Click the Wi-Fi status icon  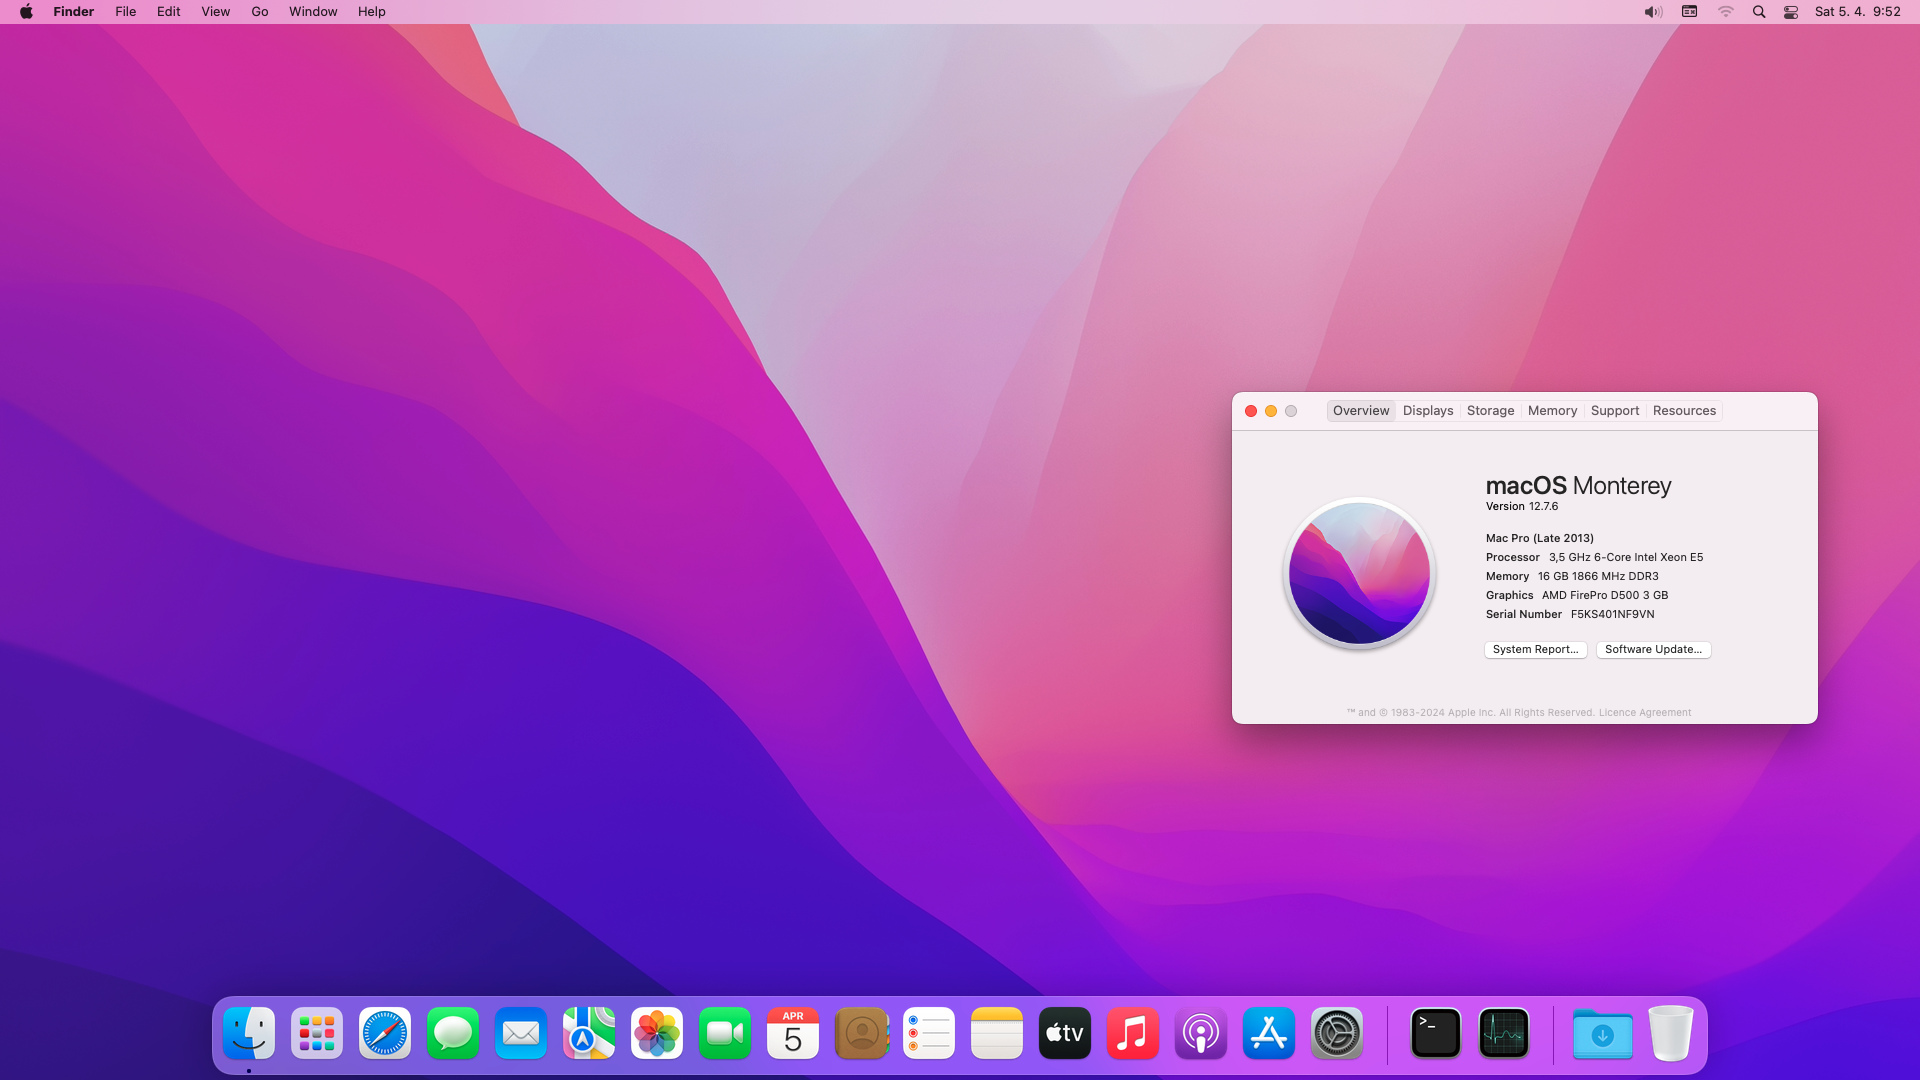tap(1726, 12)
